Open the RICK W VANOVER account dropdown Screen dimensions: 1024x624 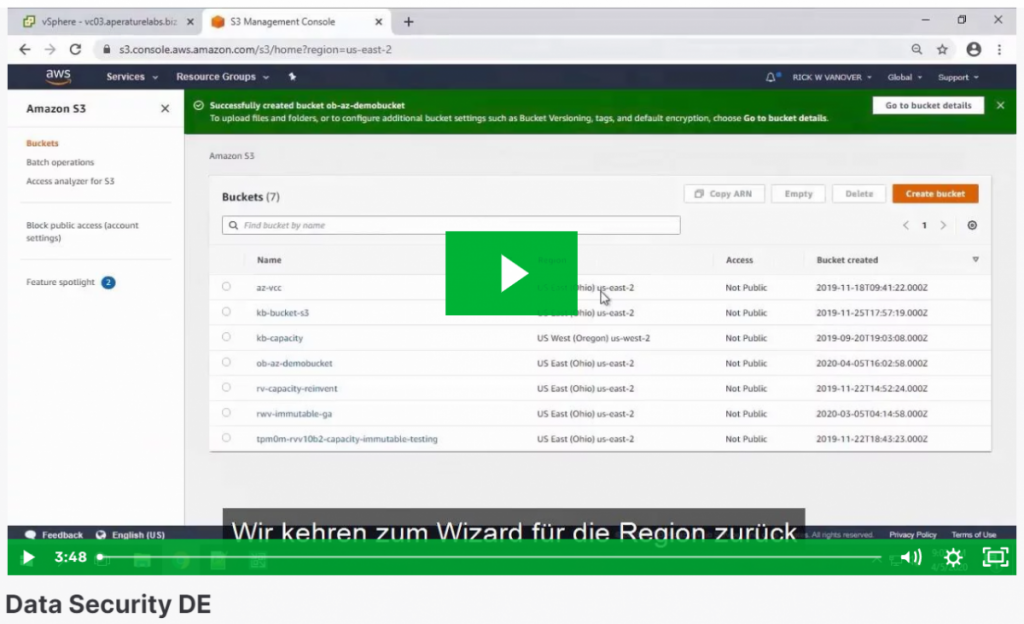[832, 77]
